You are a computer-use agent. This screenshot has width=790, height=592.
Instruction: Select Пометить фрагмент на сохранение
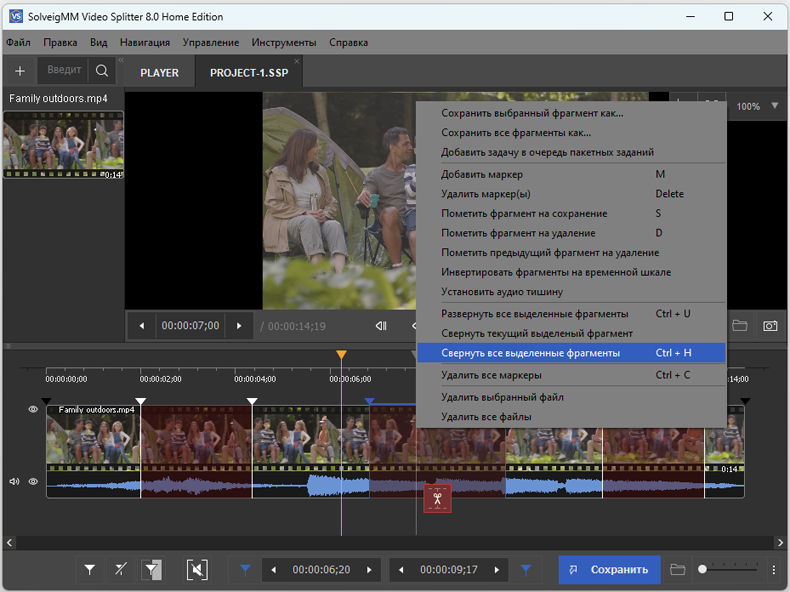pos(571,214)
